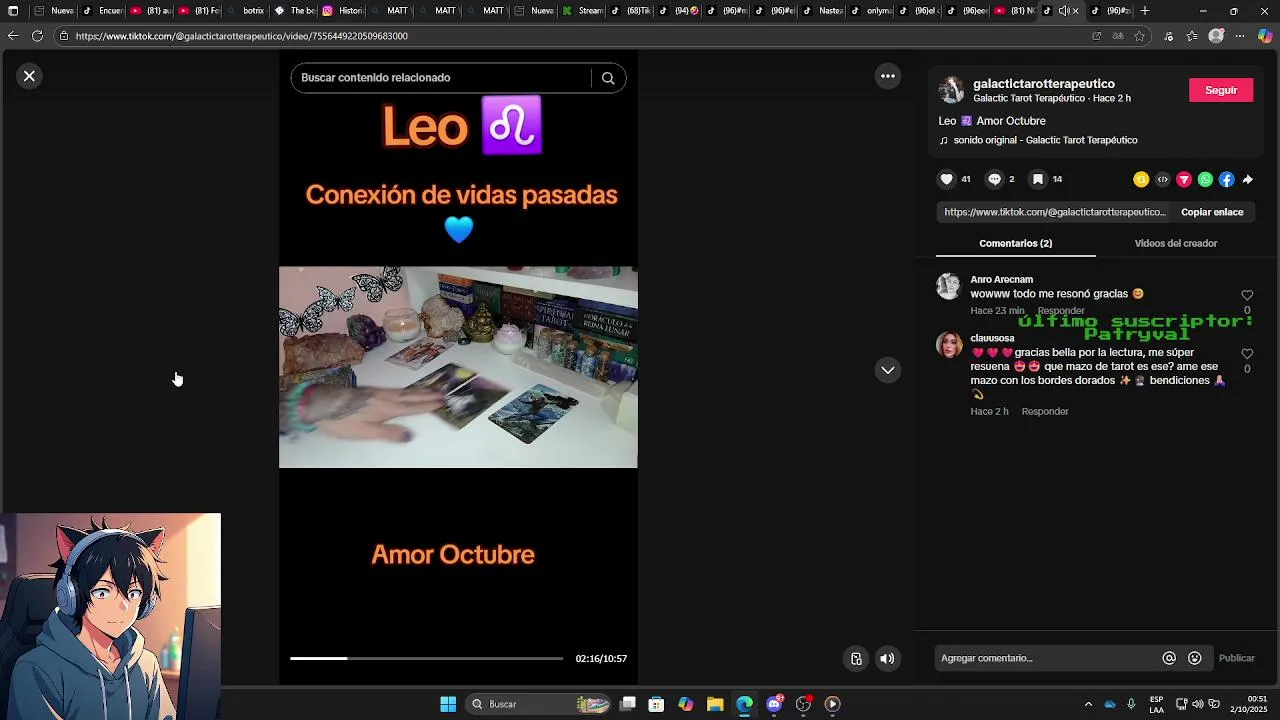1280x720 pixels.
Task: Switch input language ESP LAA
Action: [1156, 704]
